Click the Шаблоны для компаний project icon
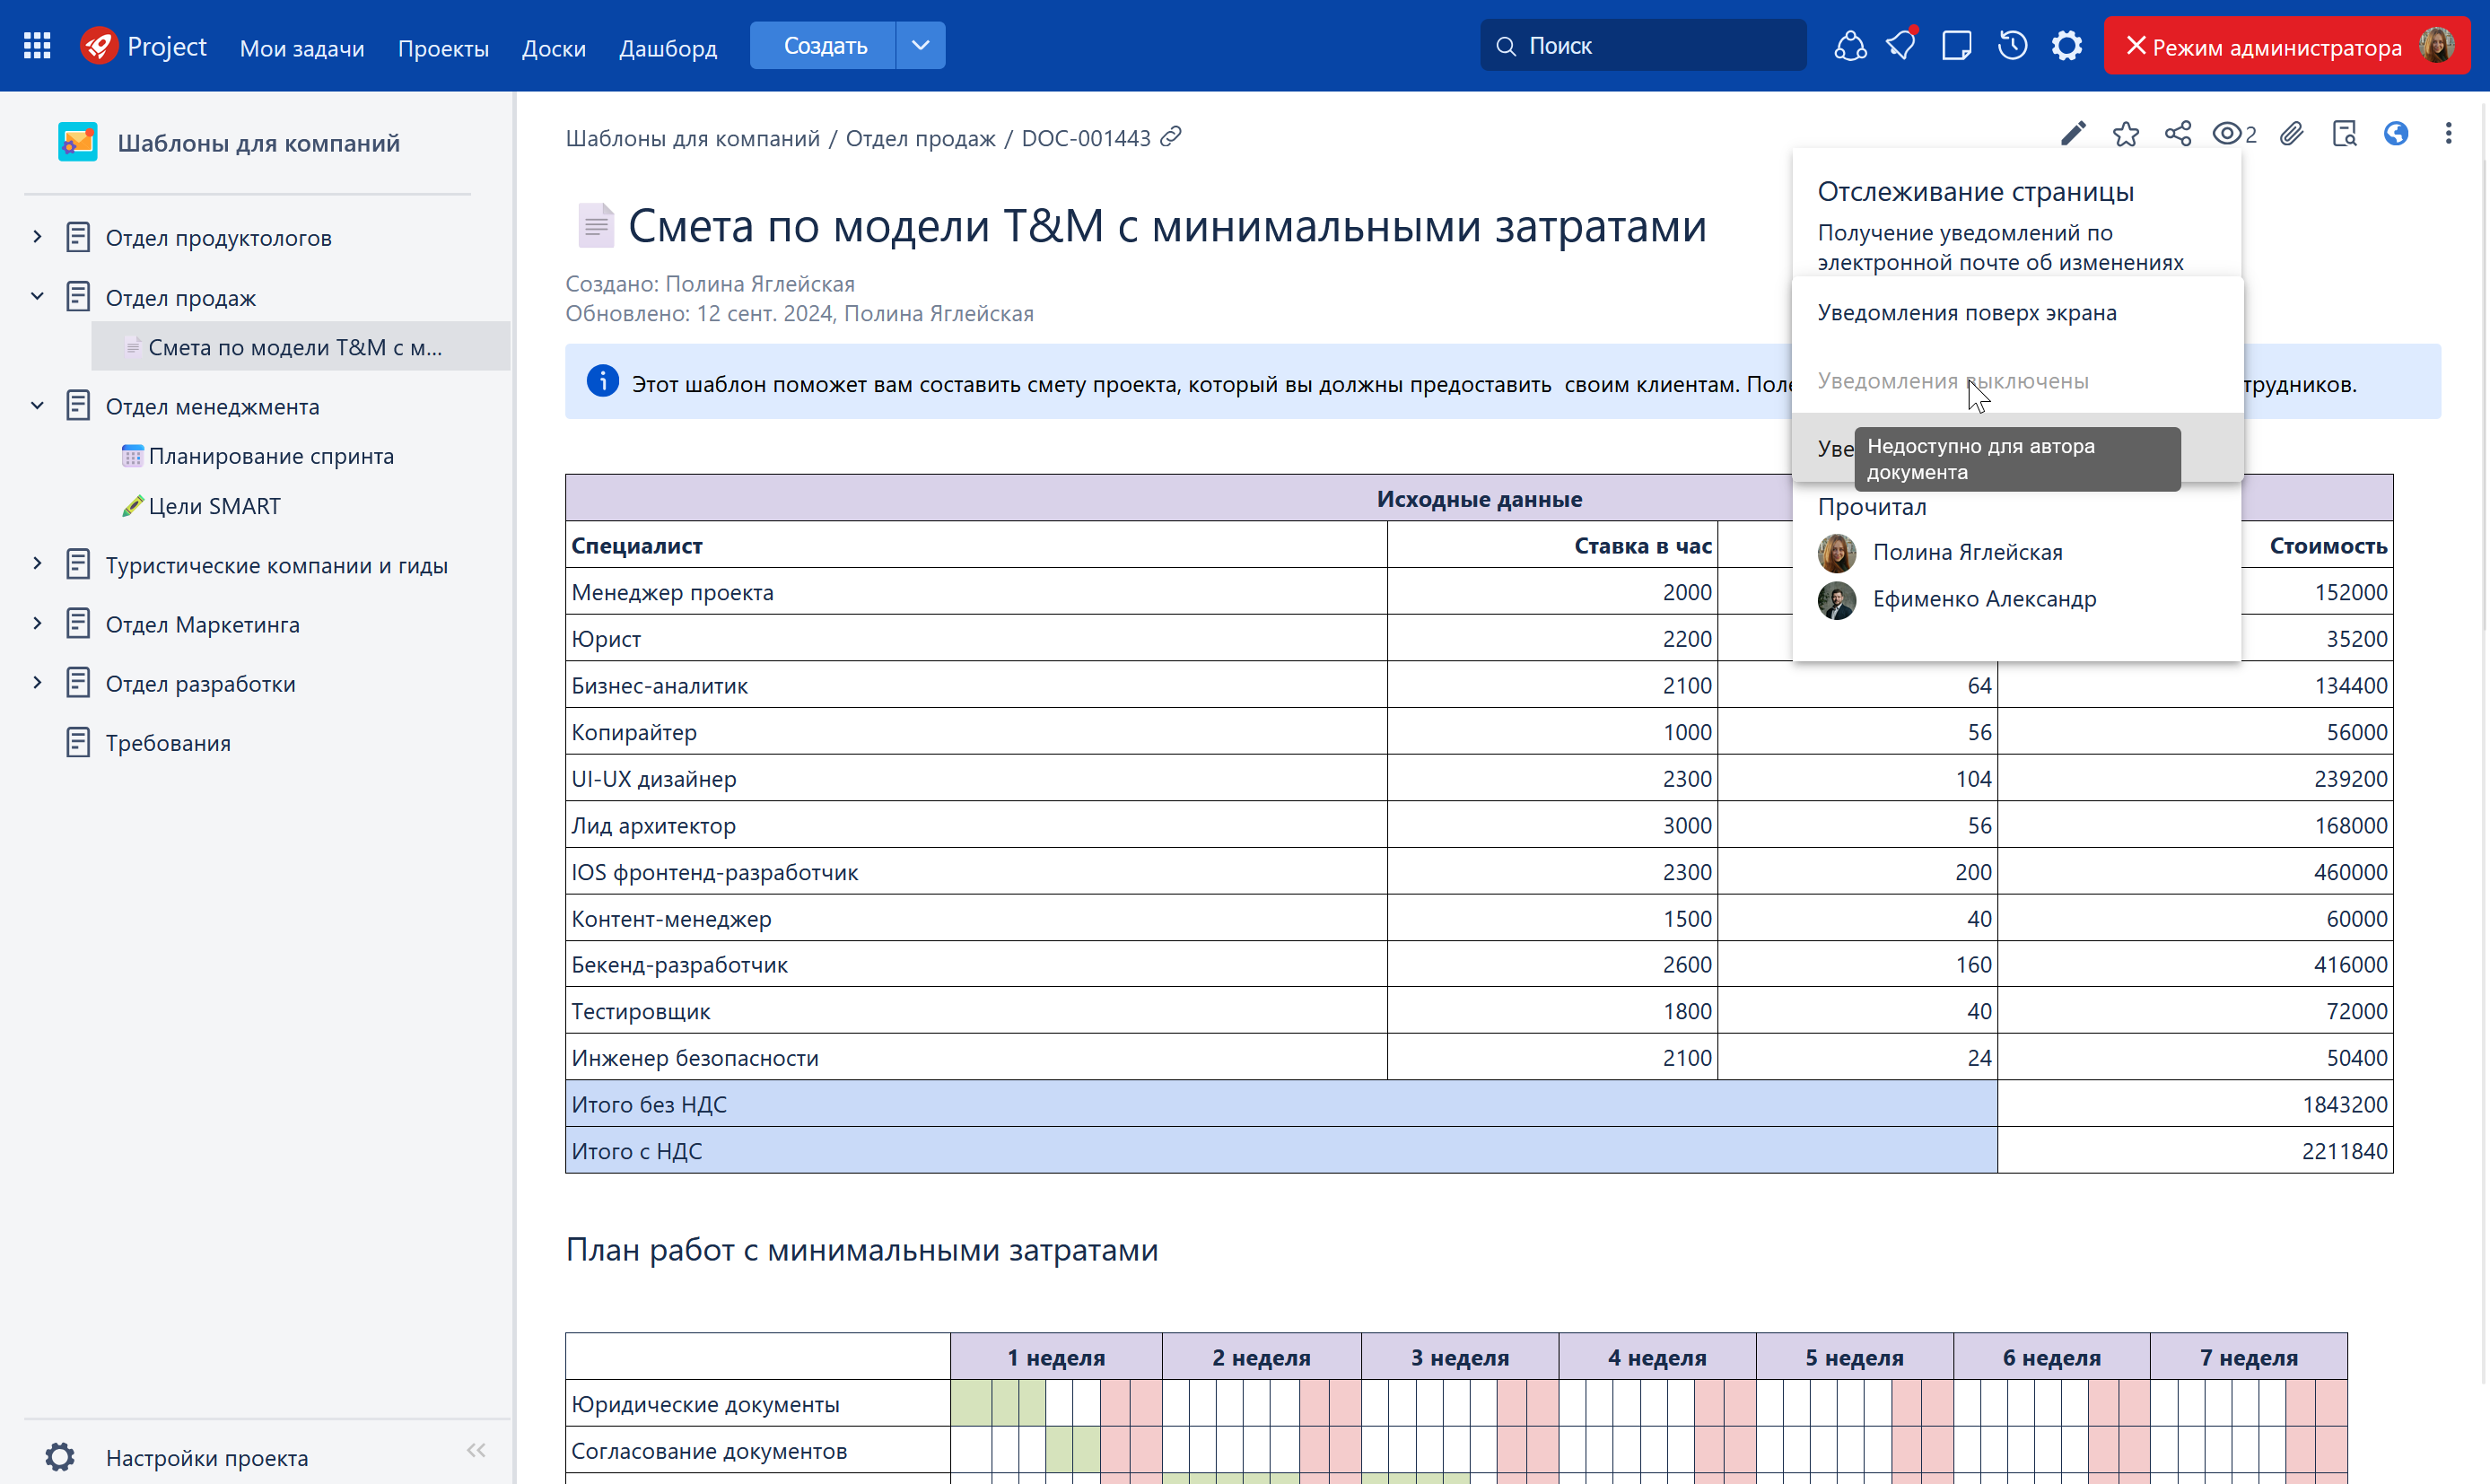Viewport: 2490px width, 1484px height. tap(78, 142)
